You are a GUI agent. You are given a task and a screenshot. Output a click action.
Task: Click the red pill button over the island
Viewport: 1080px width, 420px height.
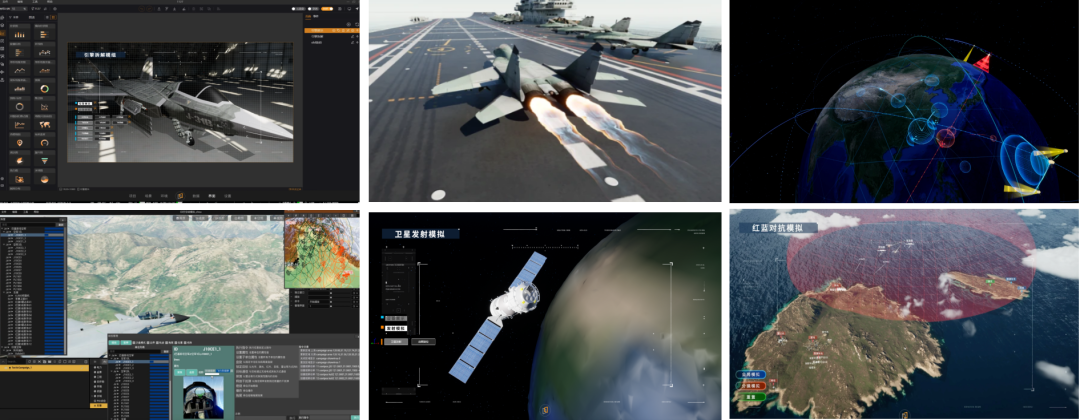(x=750, y=386)
